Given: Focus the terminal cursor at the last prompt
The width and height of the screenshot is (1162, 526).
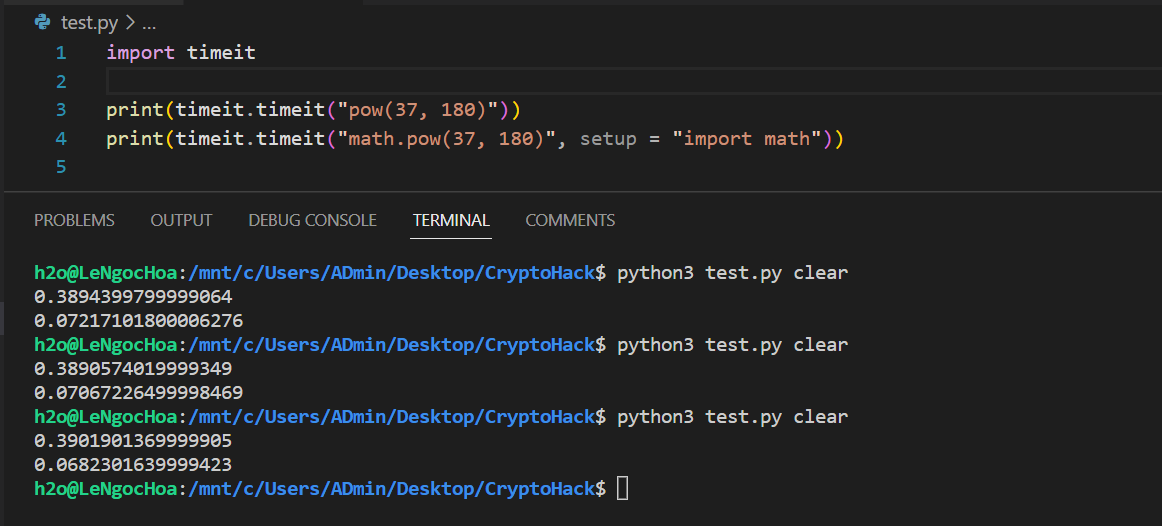Looking at the screenshot, I should 623,488.
